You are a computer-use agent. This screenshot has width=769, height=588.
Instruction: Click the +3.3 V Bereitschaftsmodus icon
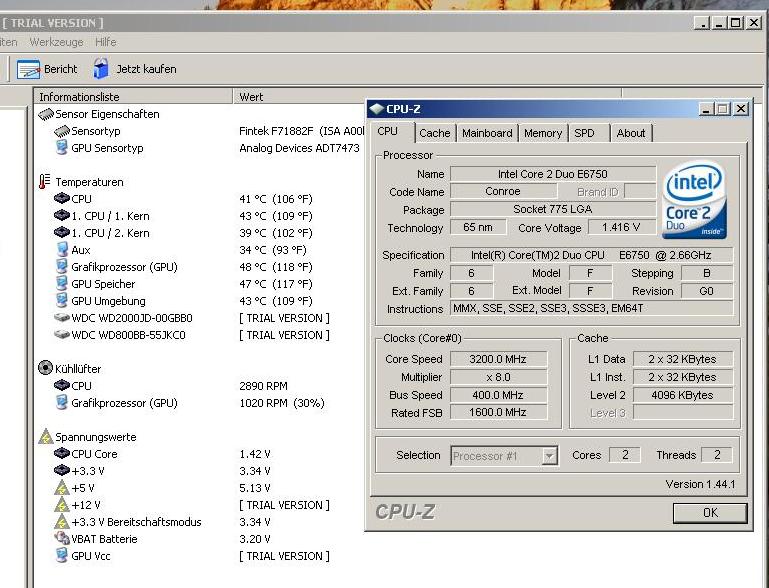pos(62,522)
